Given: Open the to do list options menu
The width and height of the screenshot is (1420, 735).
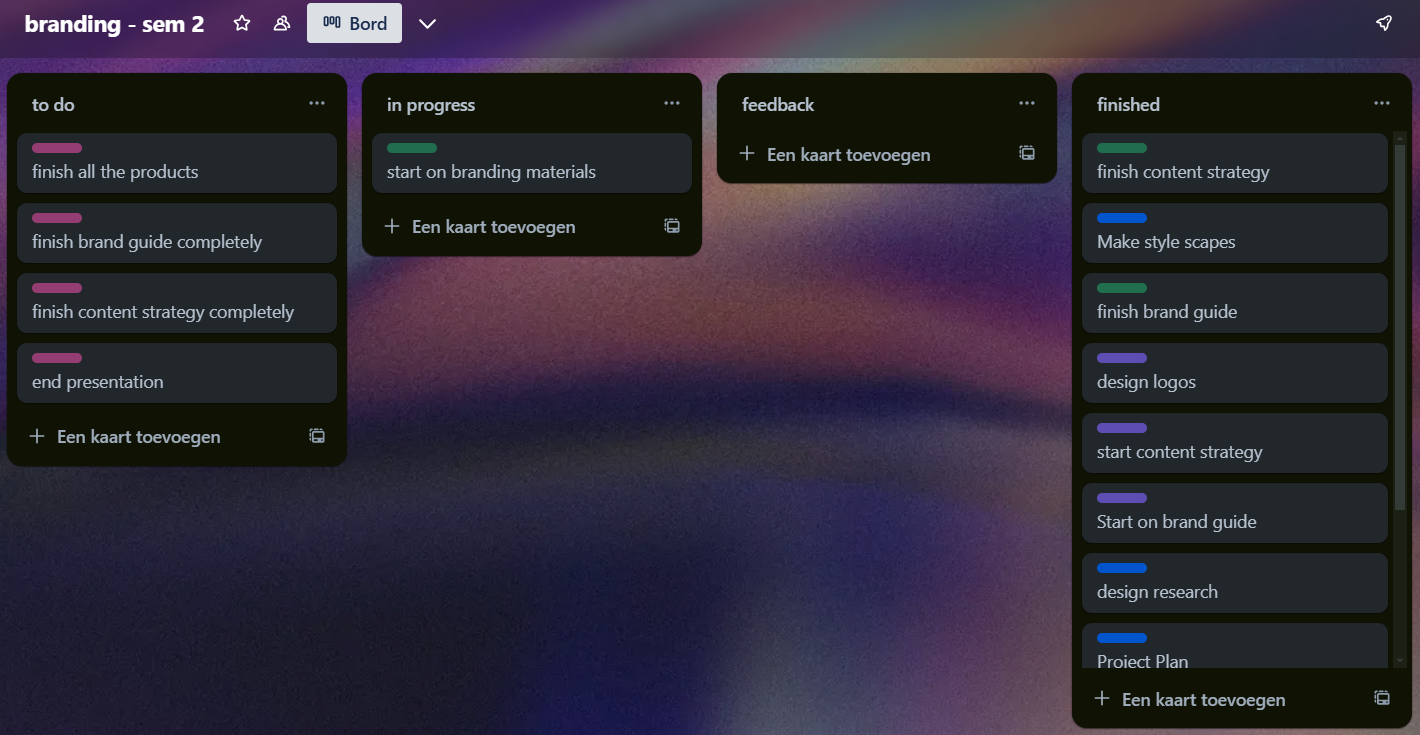Looking at the screenshot, I should pyautogui.click(x=317, y=104).
